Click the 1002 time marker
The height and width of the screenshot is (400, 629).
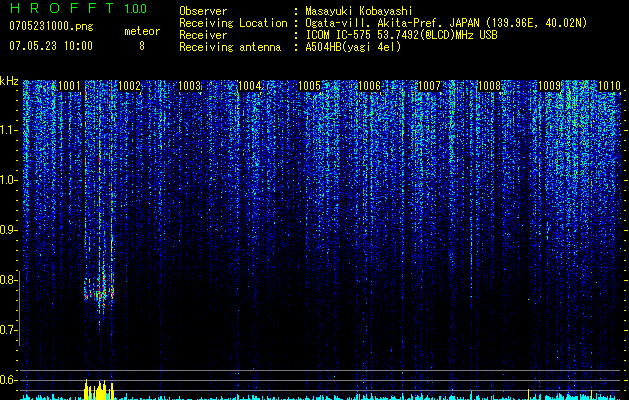(x=129, y=86)
